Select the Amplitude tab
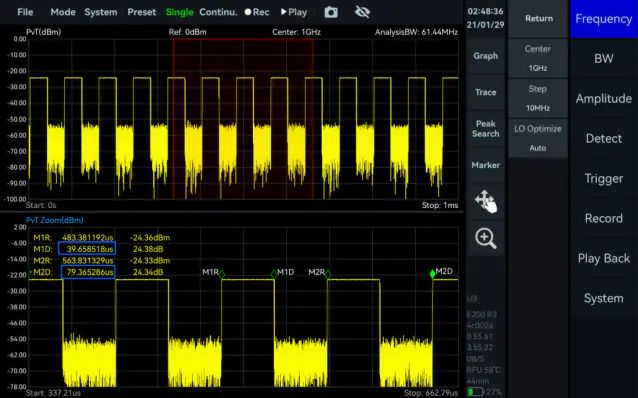638x398 pixels. tap(604, 98)
